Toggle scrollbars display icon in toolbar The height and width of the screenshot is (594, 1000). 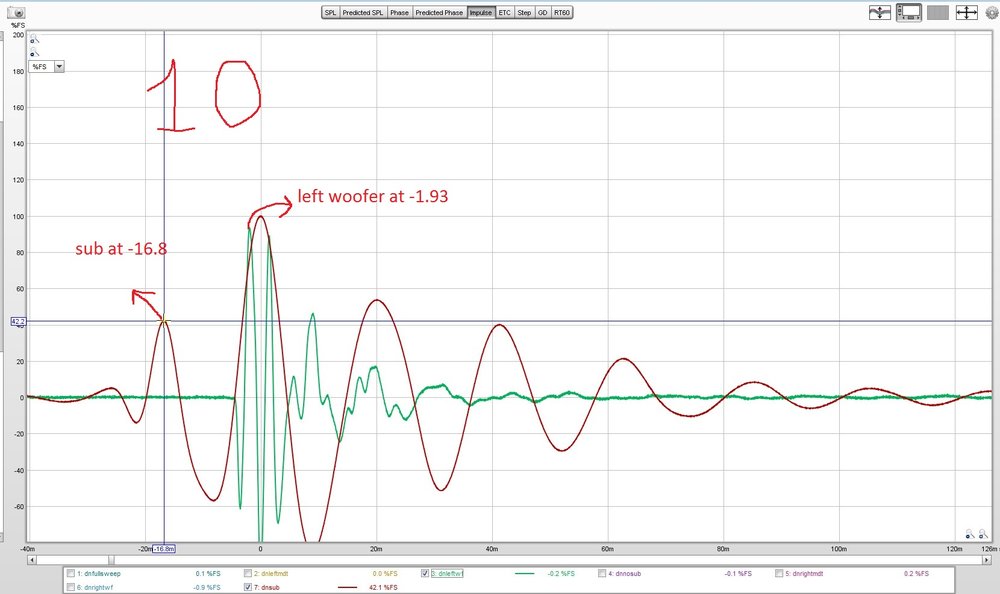point(909,12)
